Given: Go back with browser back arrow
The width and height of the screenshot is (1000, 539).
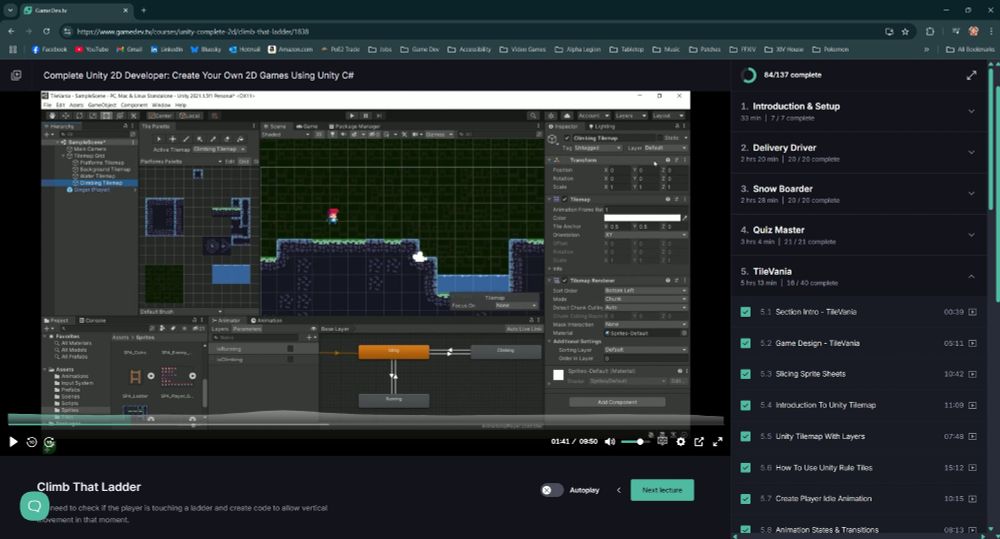Looking at the screenshot, I should coord(11,31).
